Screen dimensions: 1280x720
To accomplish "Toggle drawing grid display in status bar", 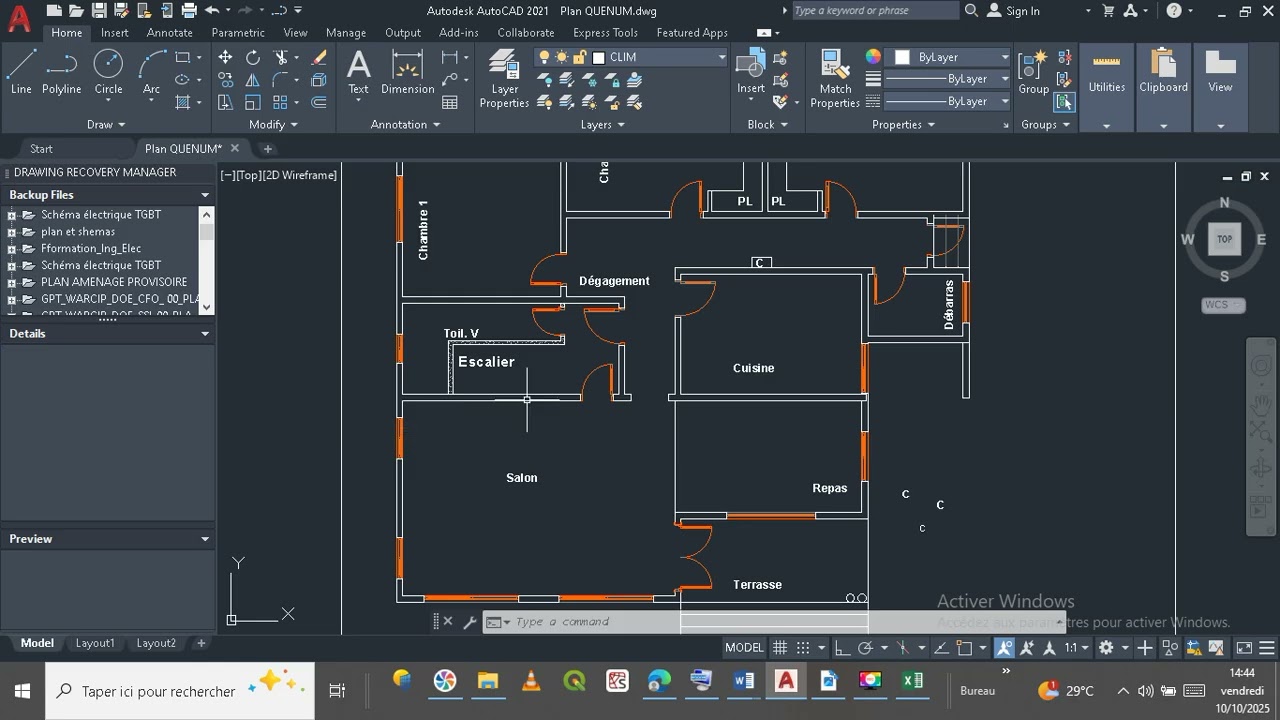I will tap(780, 648).
